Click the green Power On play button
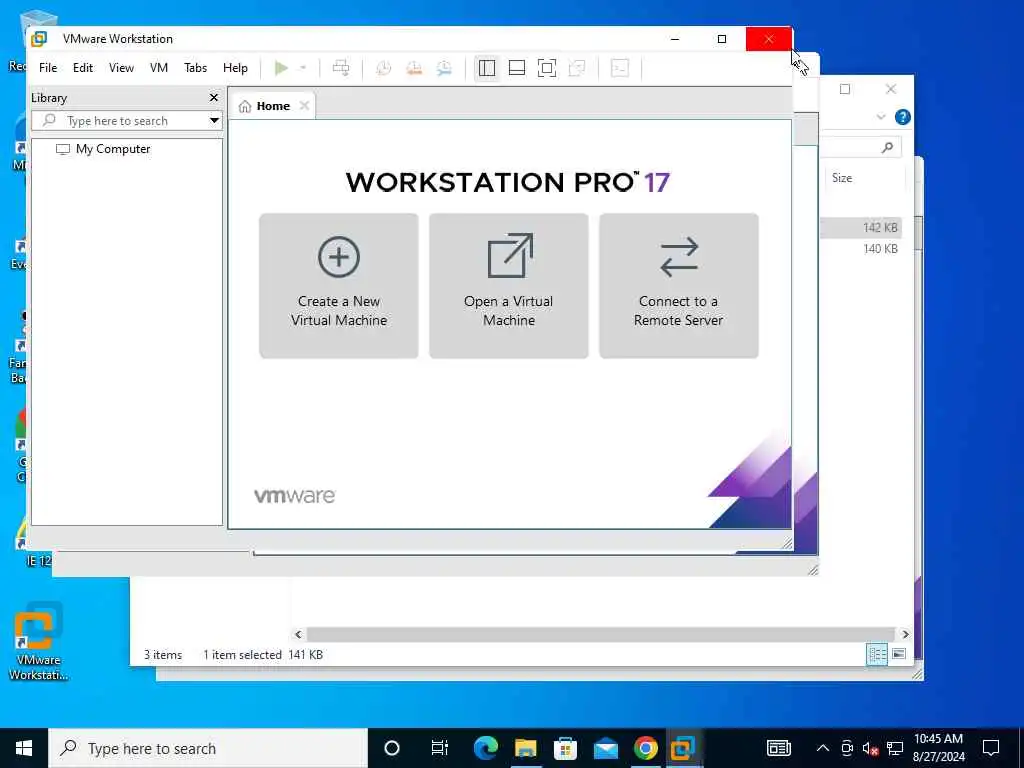Screen dimensions: 1024x768 tap(281, 68)
